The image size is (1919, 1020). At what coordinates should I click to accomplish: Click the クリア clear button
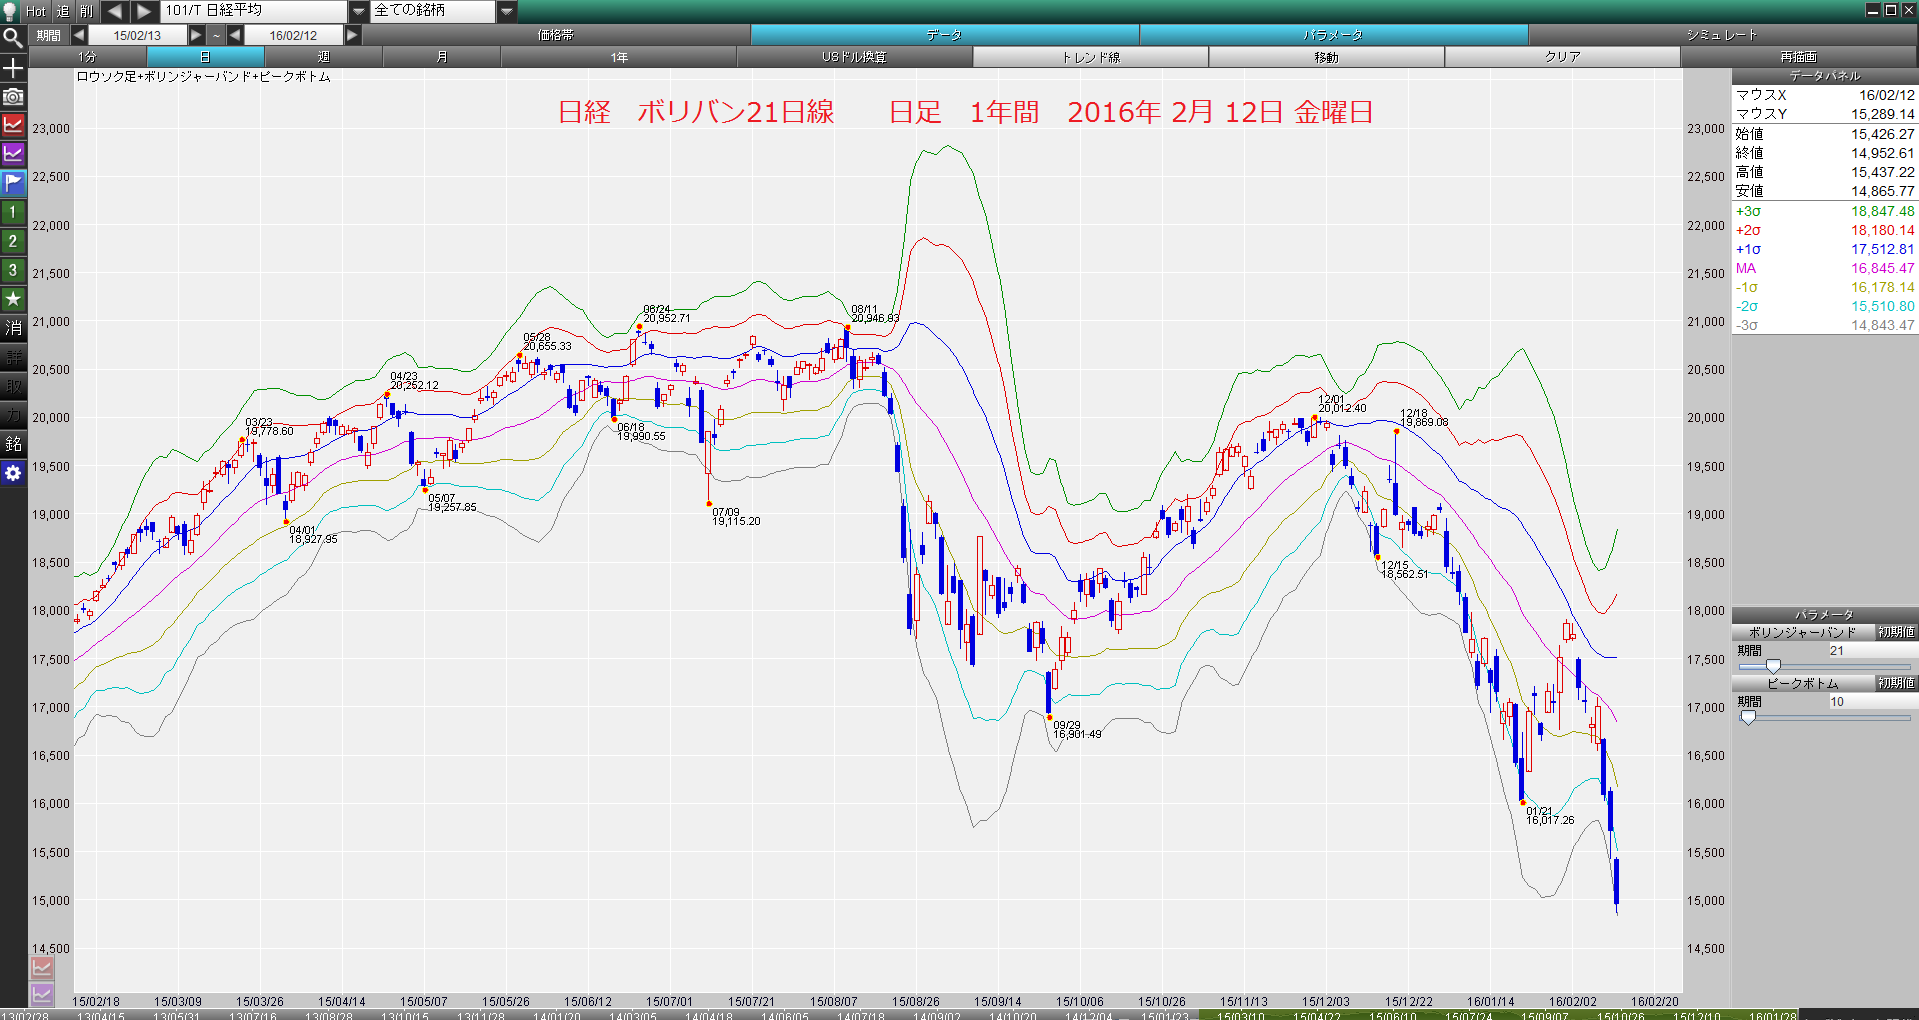pyautogui.click(x=1563, y=57)
